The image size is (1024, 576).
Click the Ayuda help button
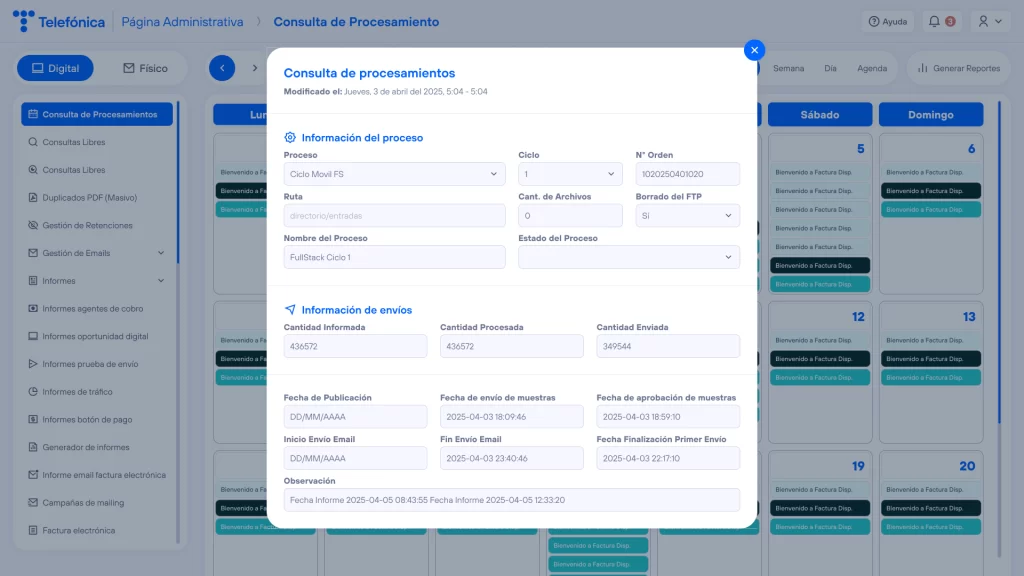click(x=887, y=21)
